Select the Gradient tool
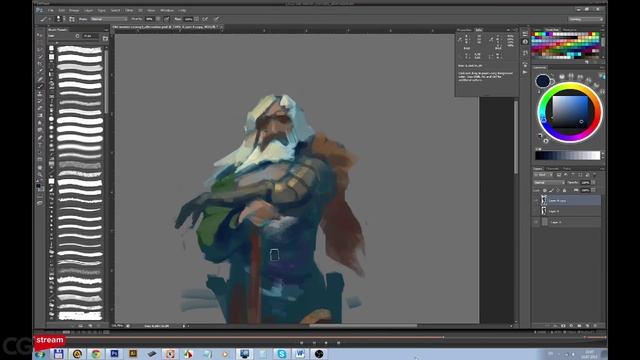Screen dimensions: 640x360 (40, 115)
